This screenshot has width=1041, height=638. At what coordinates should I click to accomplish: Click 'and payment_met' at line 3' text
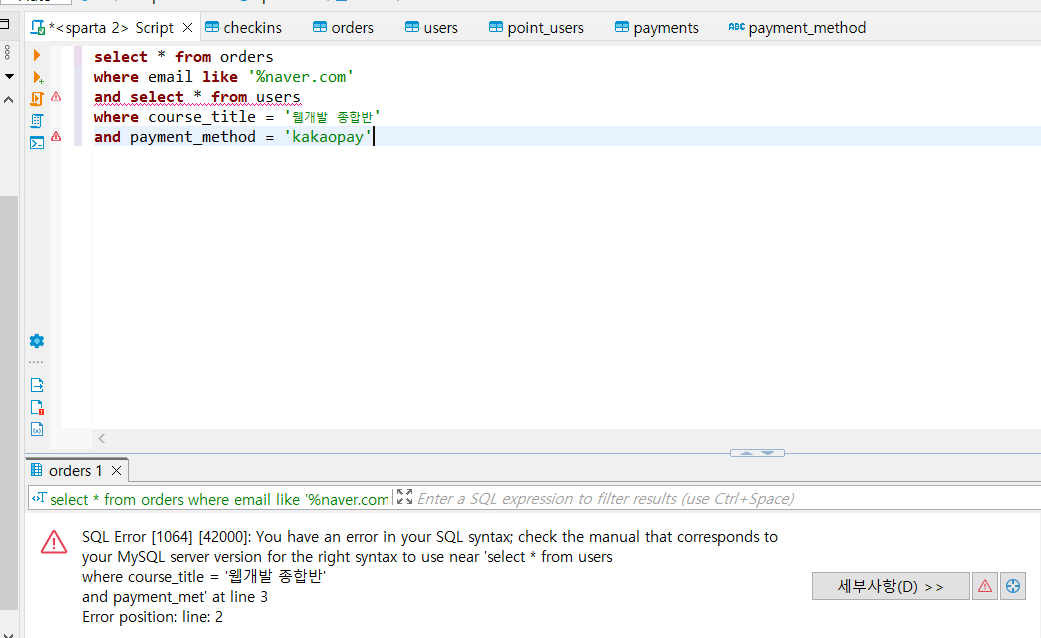coord(175,597)
